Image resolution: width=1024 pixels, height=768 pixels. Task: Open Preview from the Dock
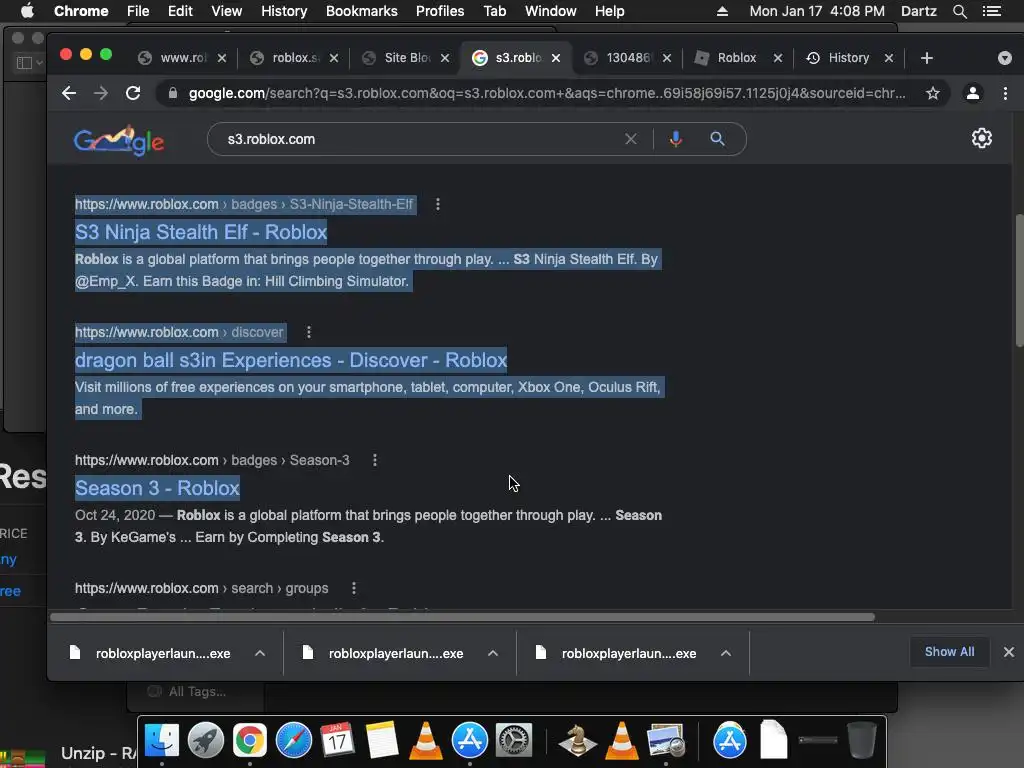pos(665,741)
